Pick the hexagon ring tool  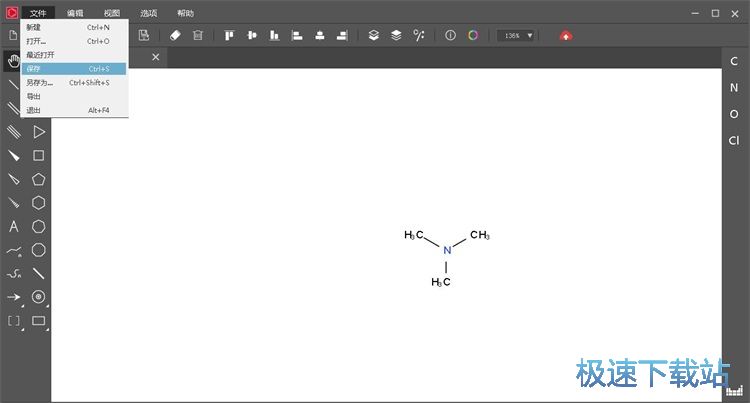(39, 203)
